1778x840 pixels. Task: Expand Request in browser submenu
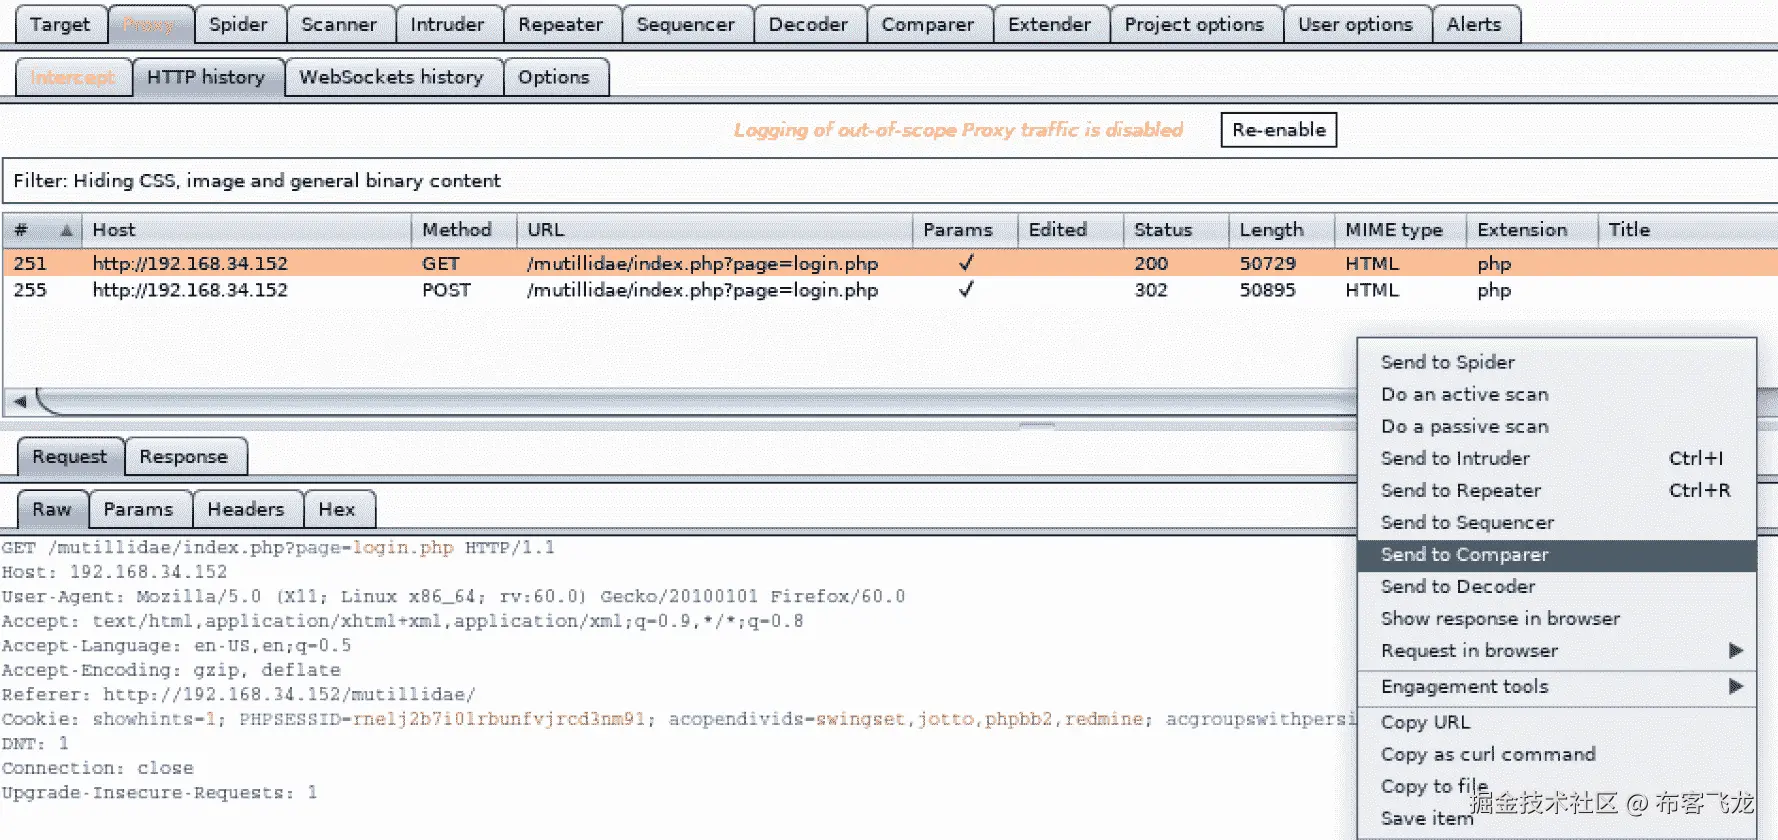[1556, 650]
